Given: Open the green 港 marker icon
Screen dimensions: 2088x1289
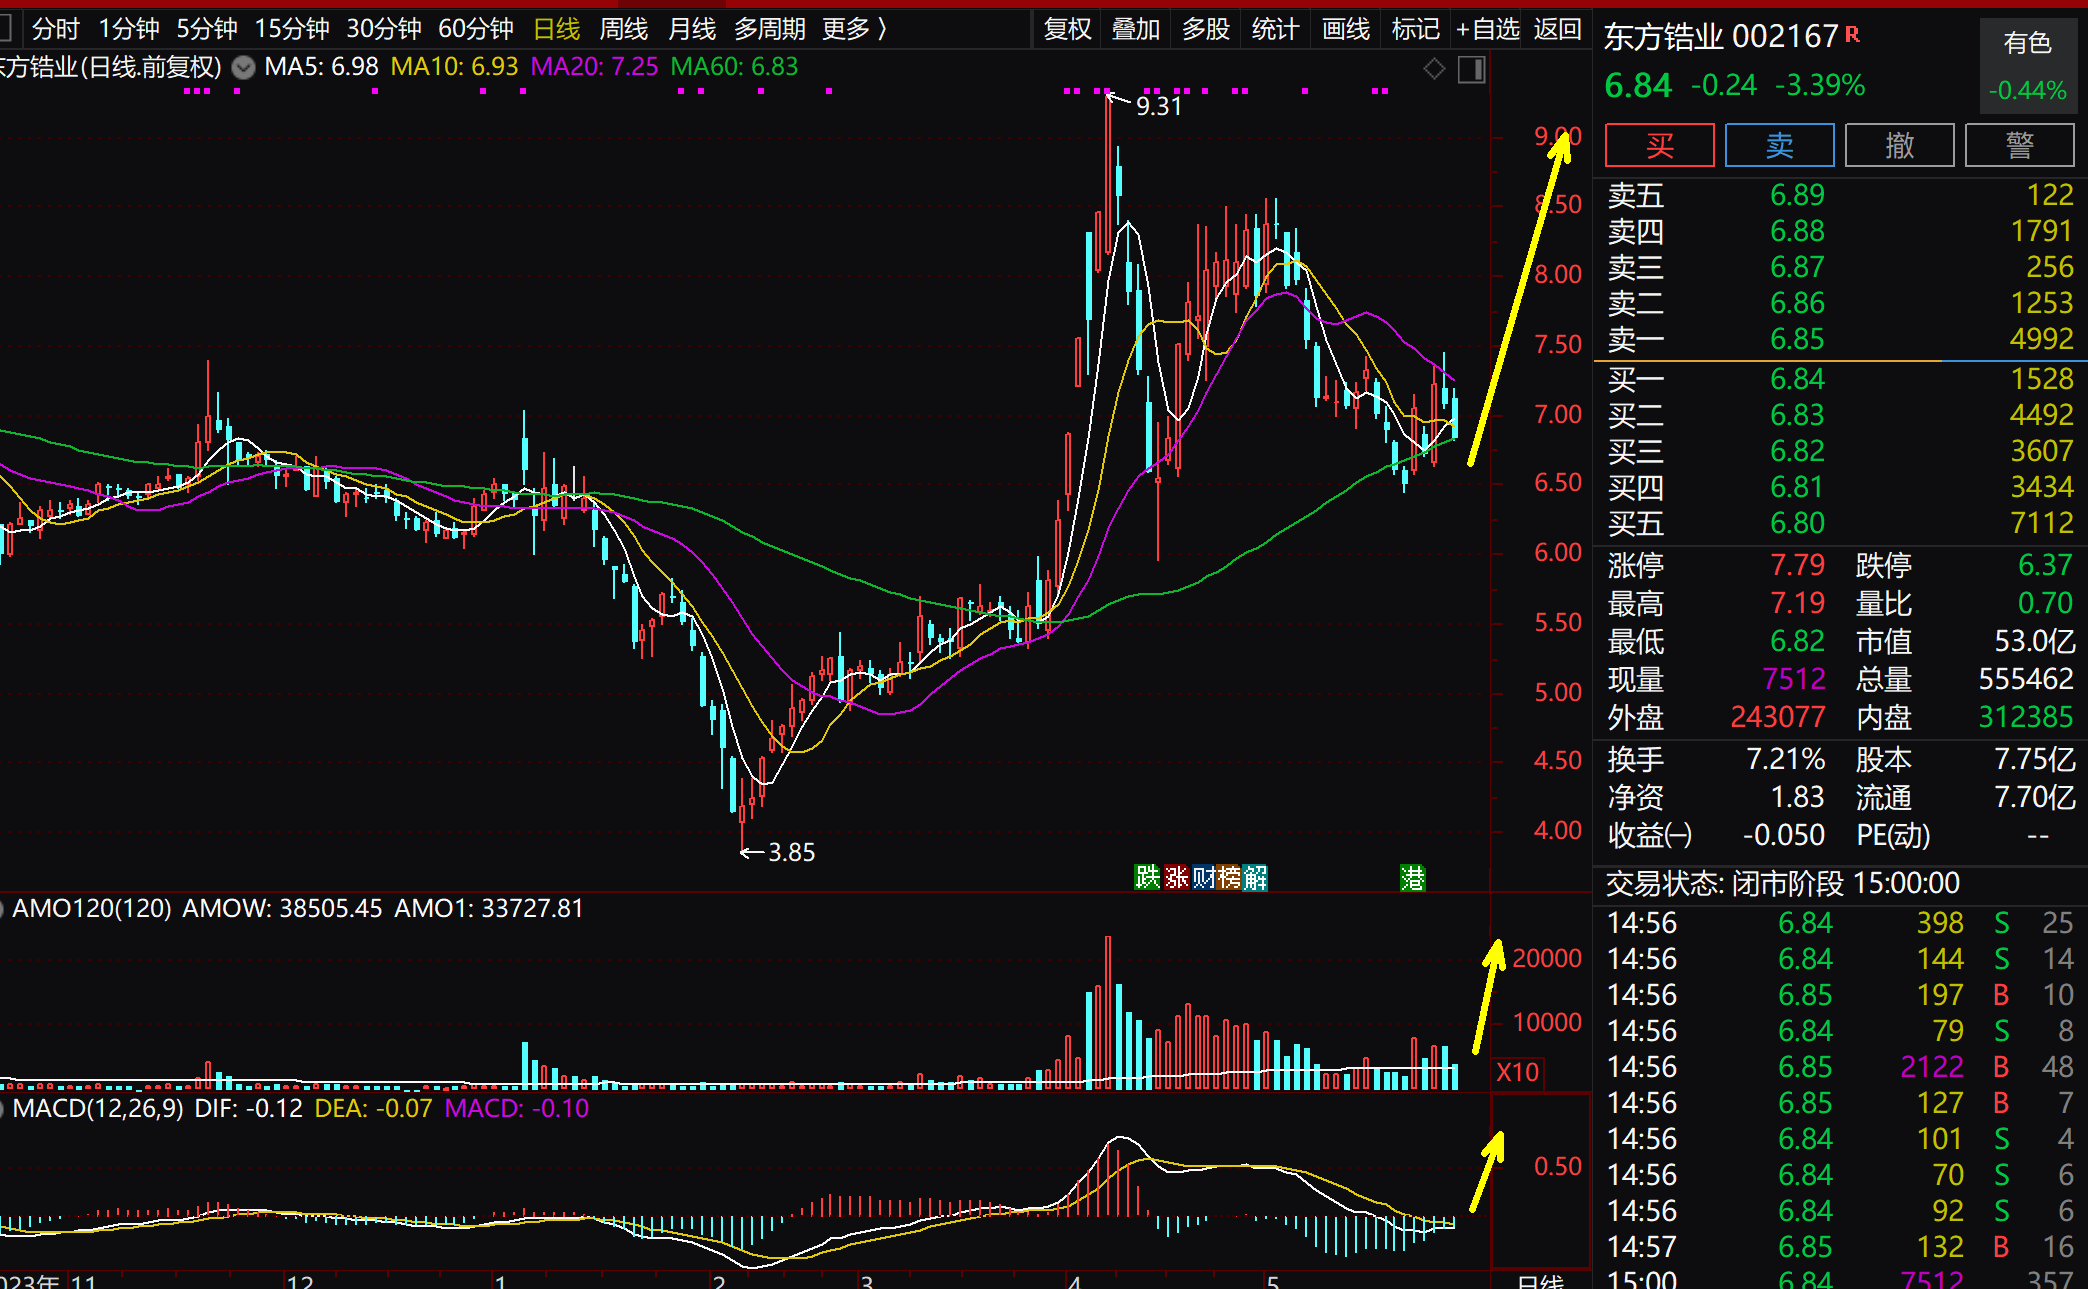Looking at the screenshot, I should (x=1413, y=878).
